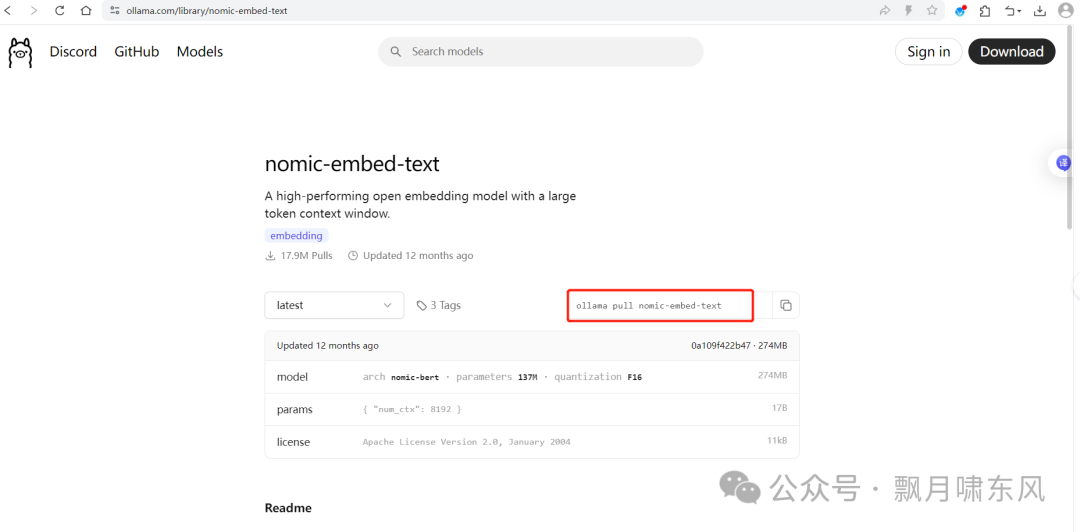Click the Sign in button
The image size is (1080, 532).
tap(928, 52)
